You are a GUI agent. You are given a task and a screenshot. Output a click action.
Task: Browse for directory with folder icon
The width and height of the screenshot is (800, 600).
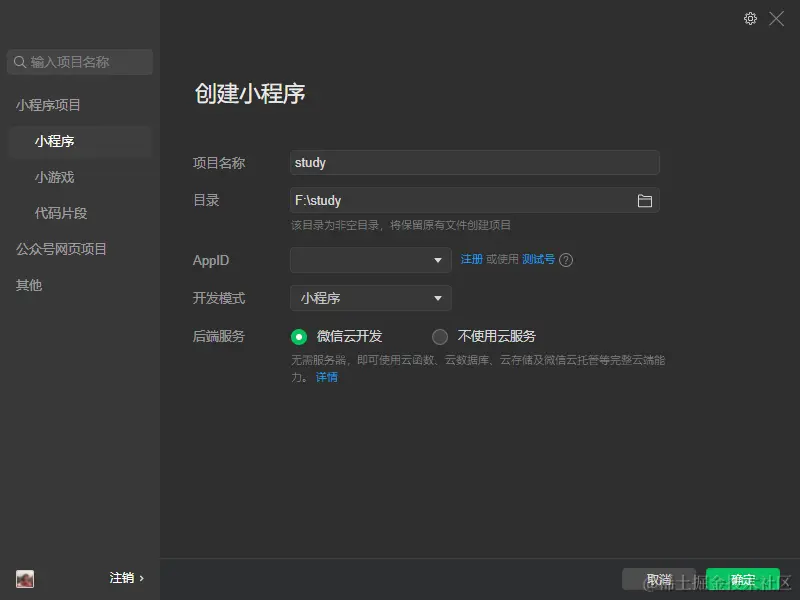tap(644, 201)
